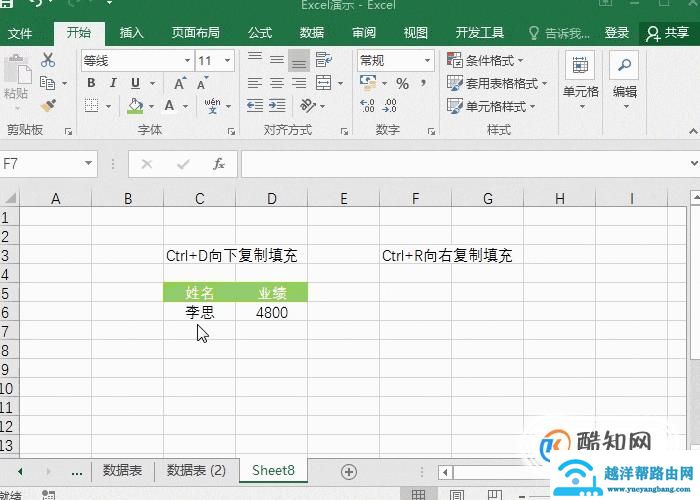Select bottom vertical align icon

(x=299, y=60)
